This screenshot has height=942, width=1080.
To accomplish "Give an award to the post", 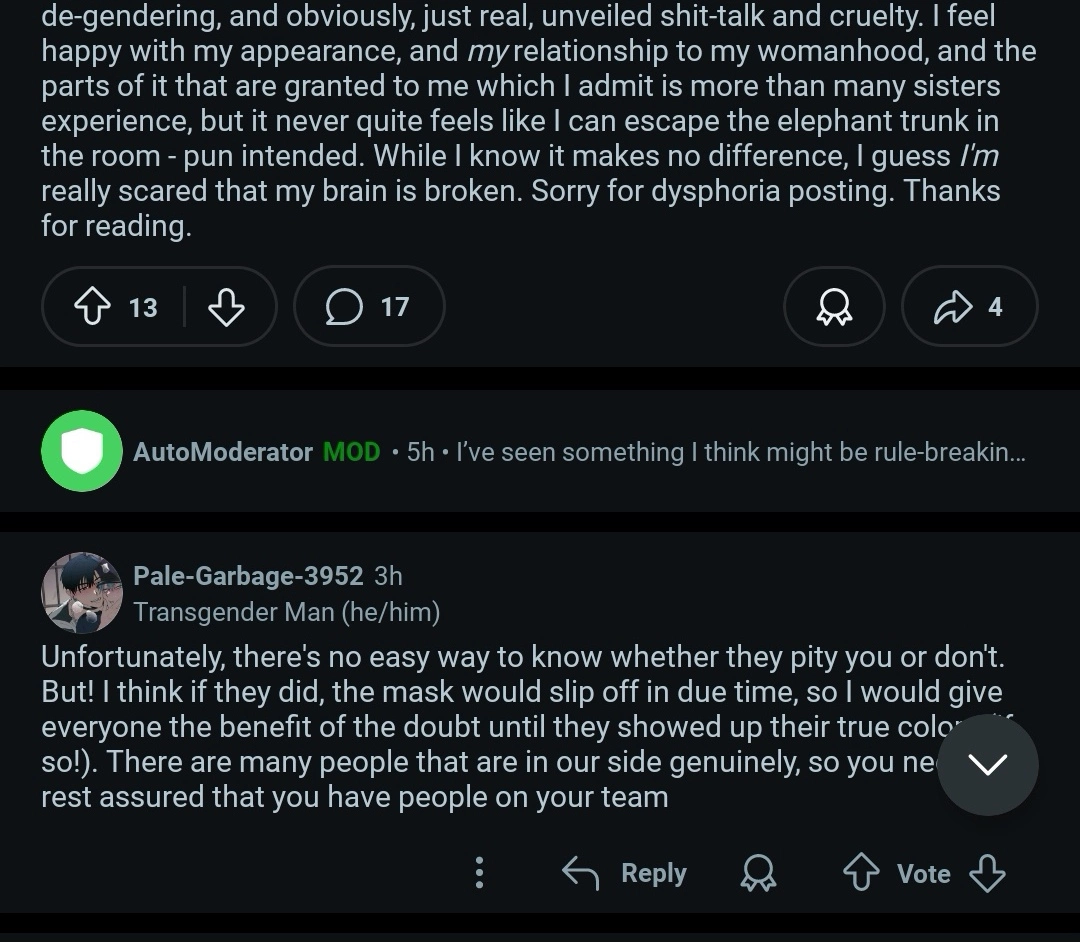I will click(834, 307).
